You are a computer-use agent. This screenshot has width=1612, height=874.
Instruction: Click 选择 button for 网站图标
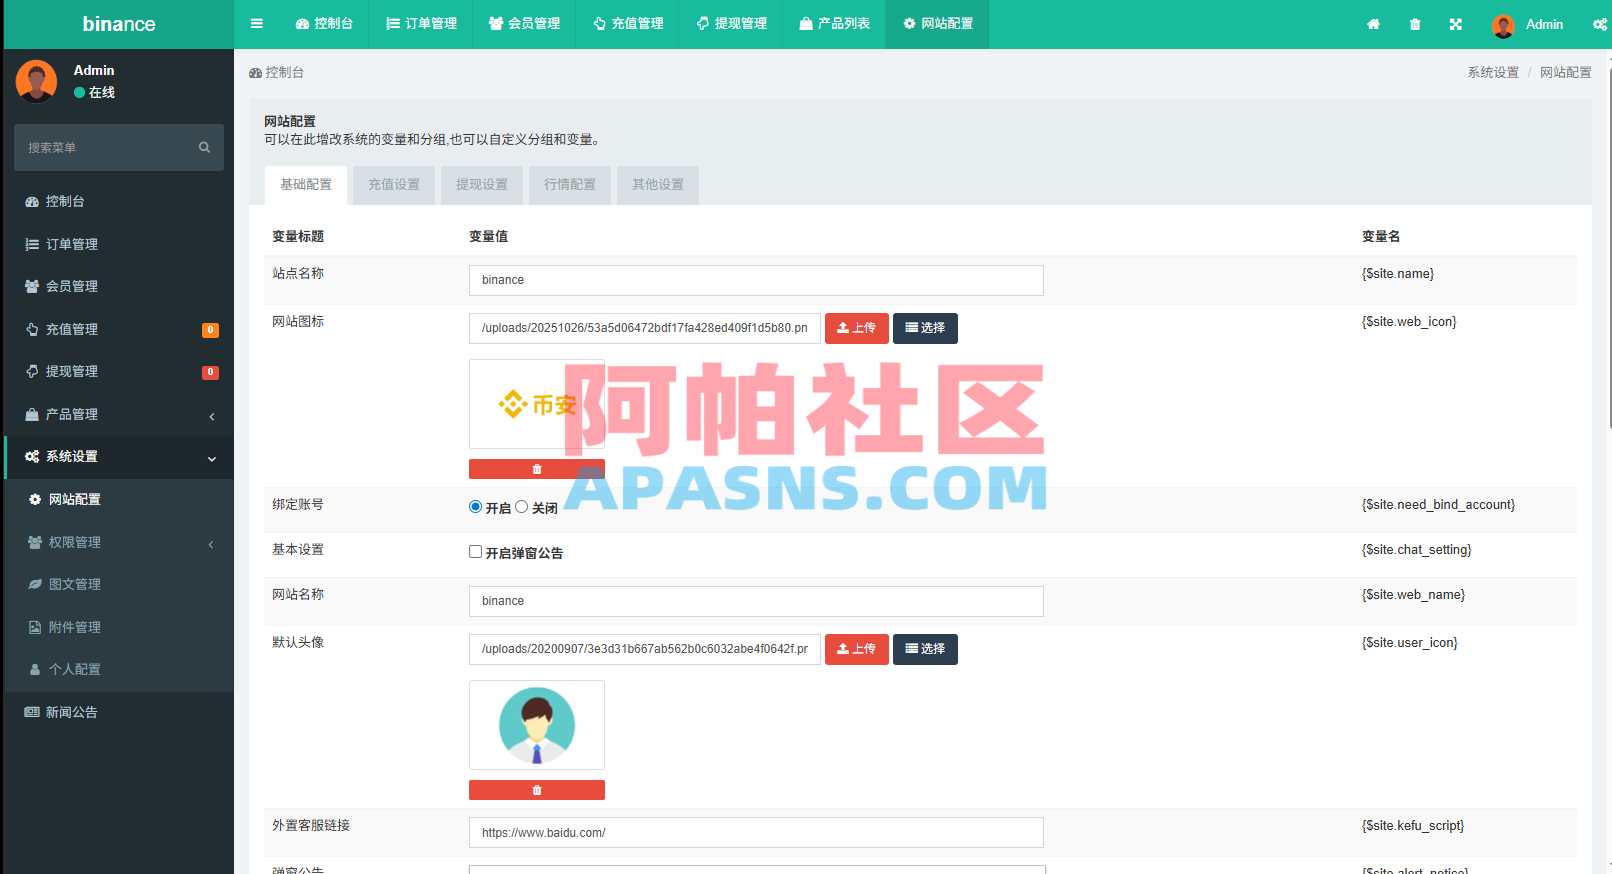coord(925,328)
